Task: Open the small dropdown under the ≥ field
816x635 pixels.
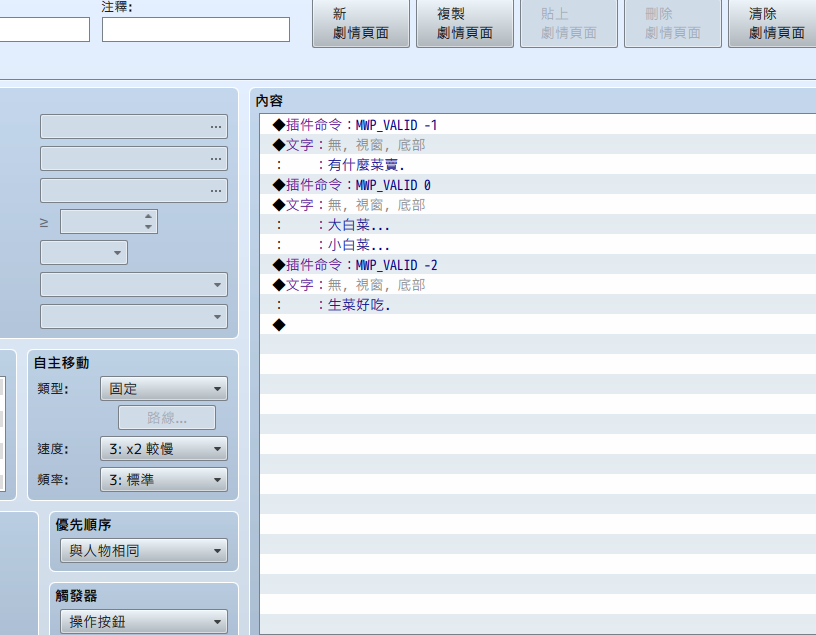Action: click(x=84, y=252)
